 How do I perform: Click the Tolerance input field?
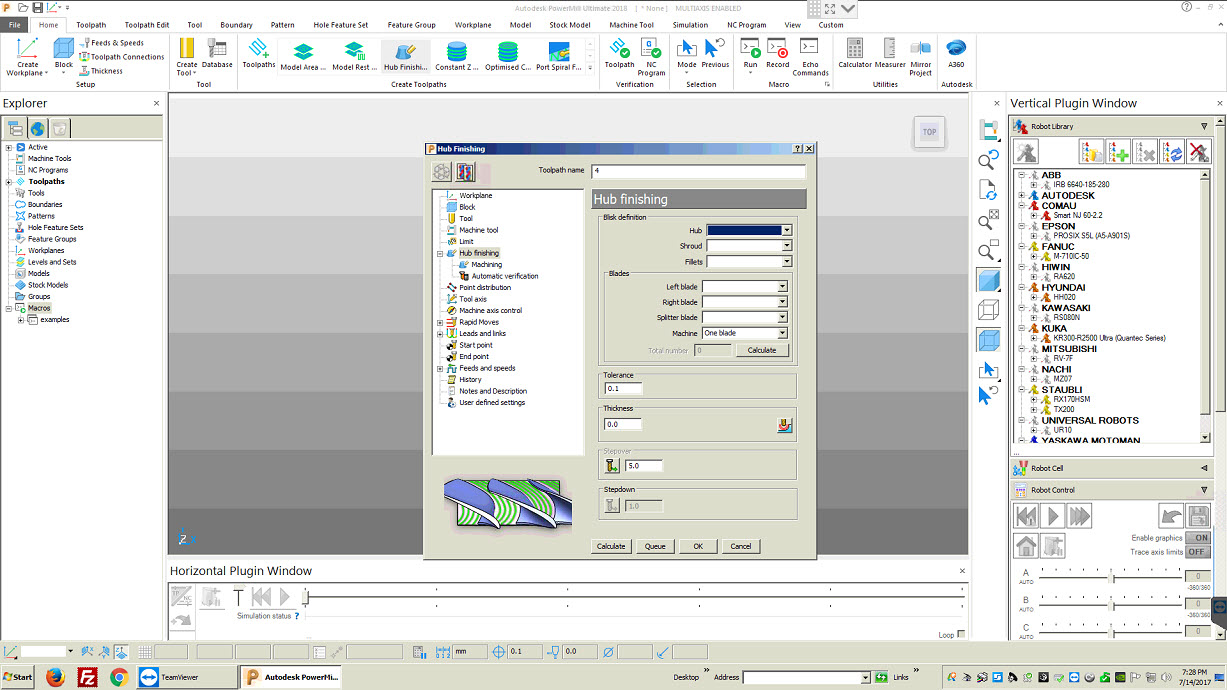point(623,388)
